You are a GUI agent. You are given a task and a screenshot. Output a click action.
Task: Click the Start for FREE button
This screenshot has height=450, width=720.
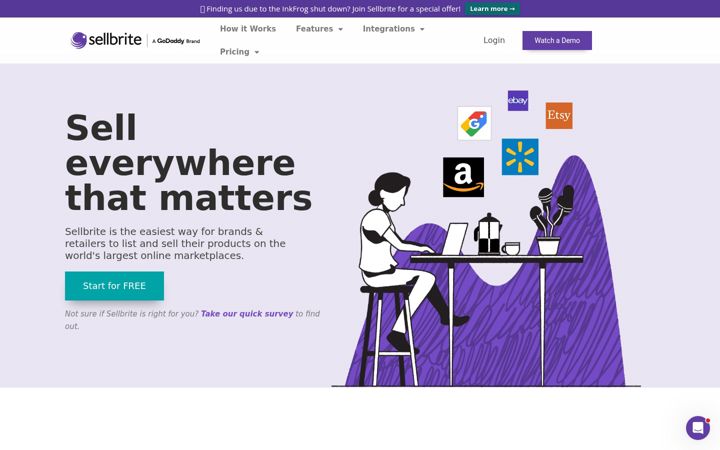[x=114, y=286]
